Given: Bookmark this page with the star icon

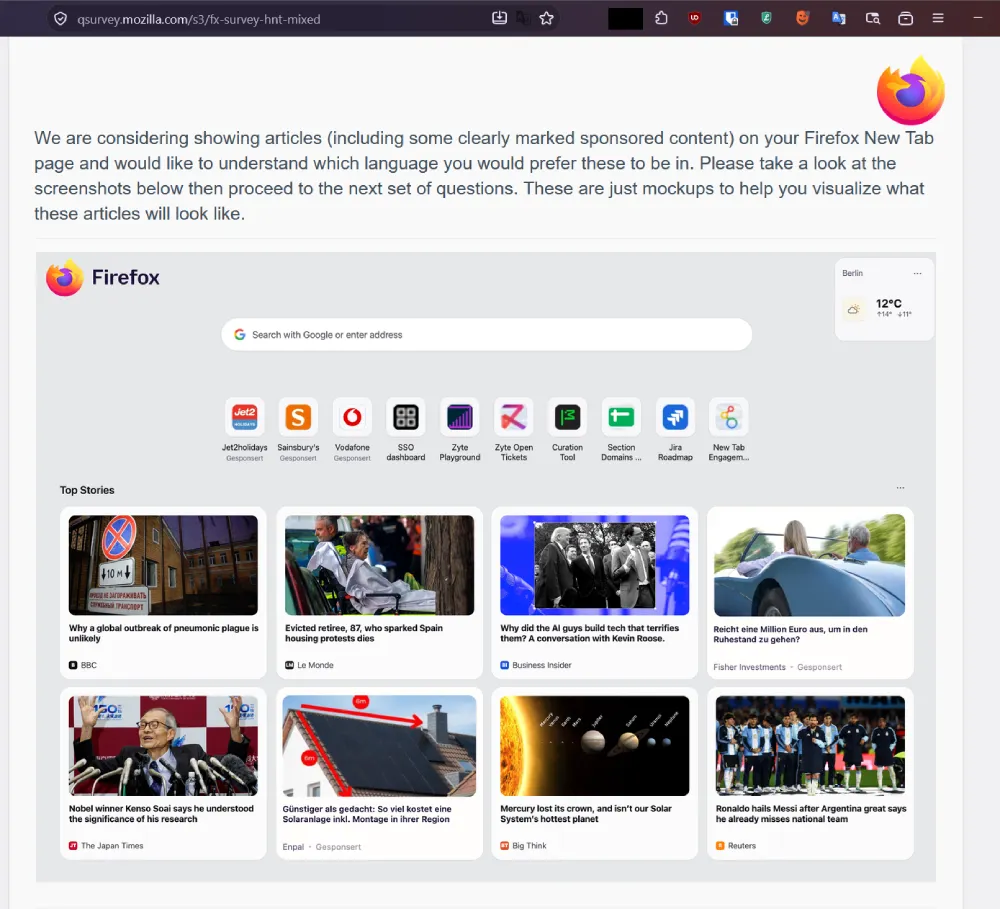Looking at the screenshot, I should (x=547, y=18).
